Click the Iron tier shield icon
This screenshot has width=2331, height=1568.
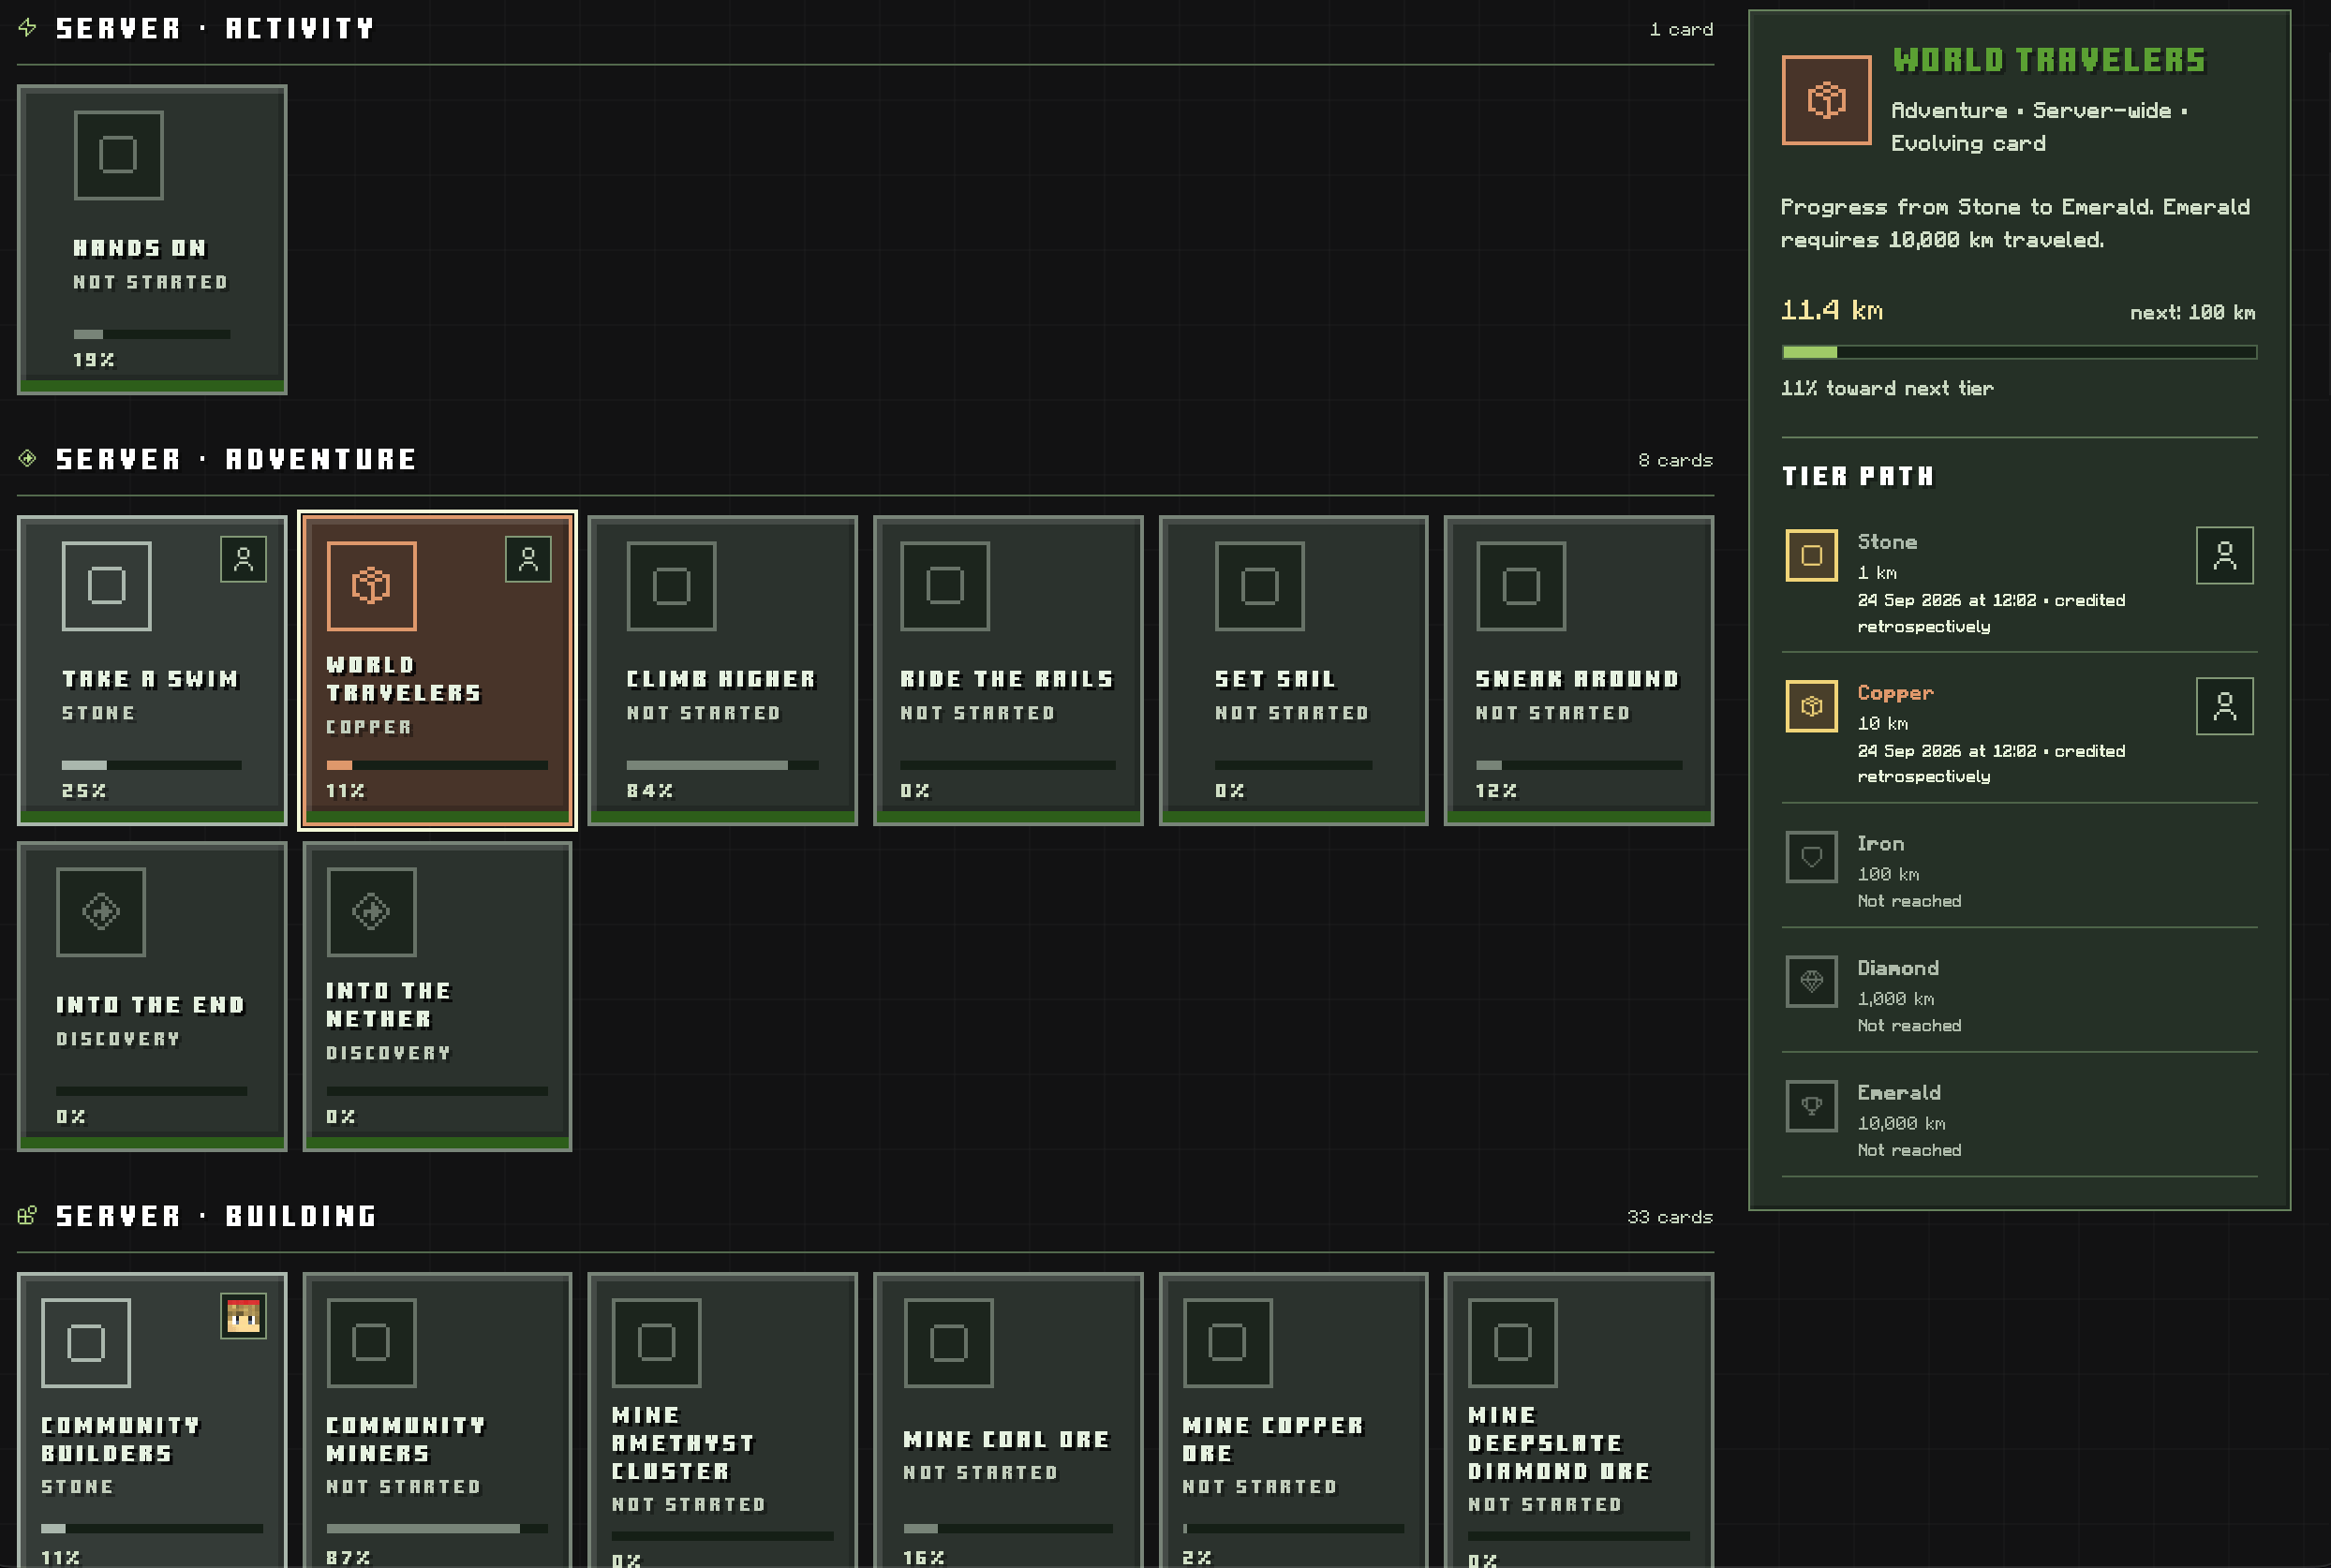point(1811,857)
